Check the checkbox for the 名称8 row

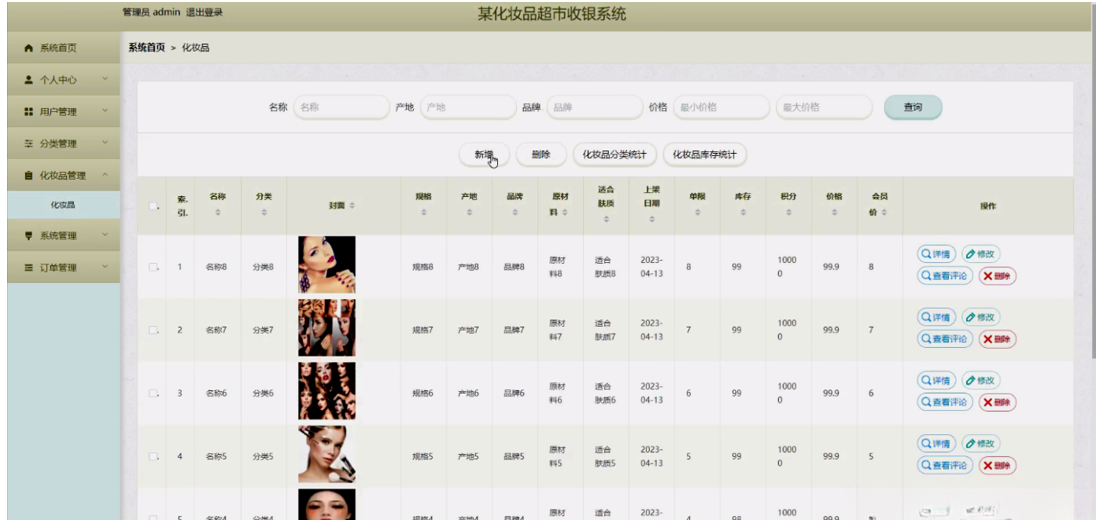pos(153,266)
